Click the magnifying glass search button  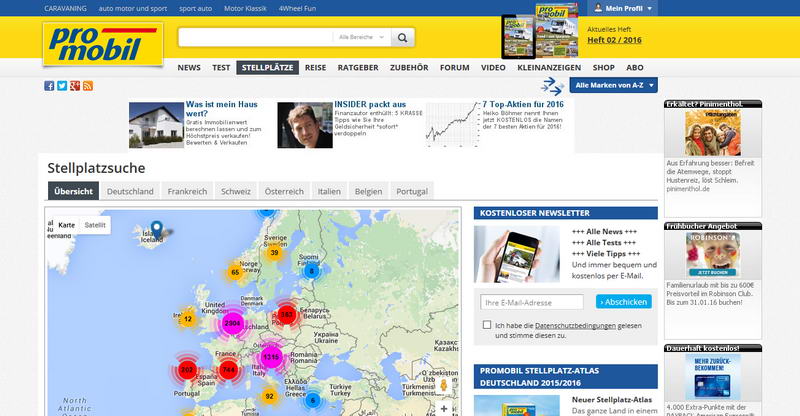coord(401,38)
